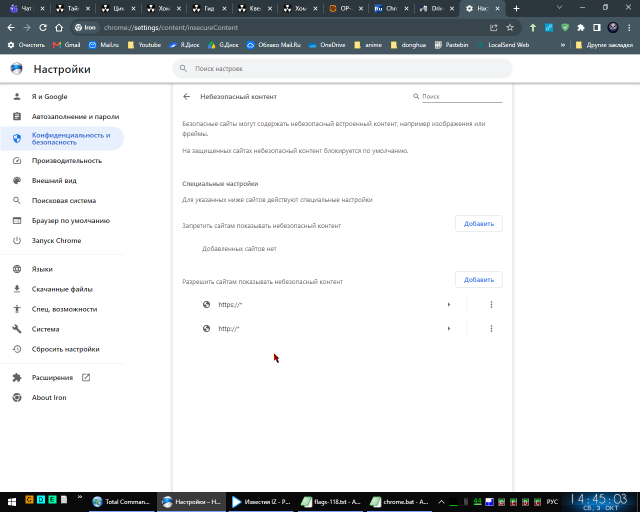Switch to Total Commander in taskbar

(121, 502)
